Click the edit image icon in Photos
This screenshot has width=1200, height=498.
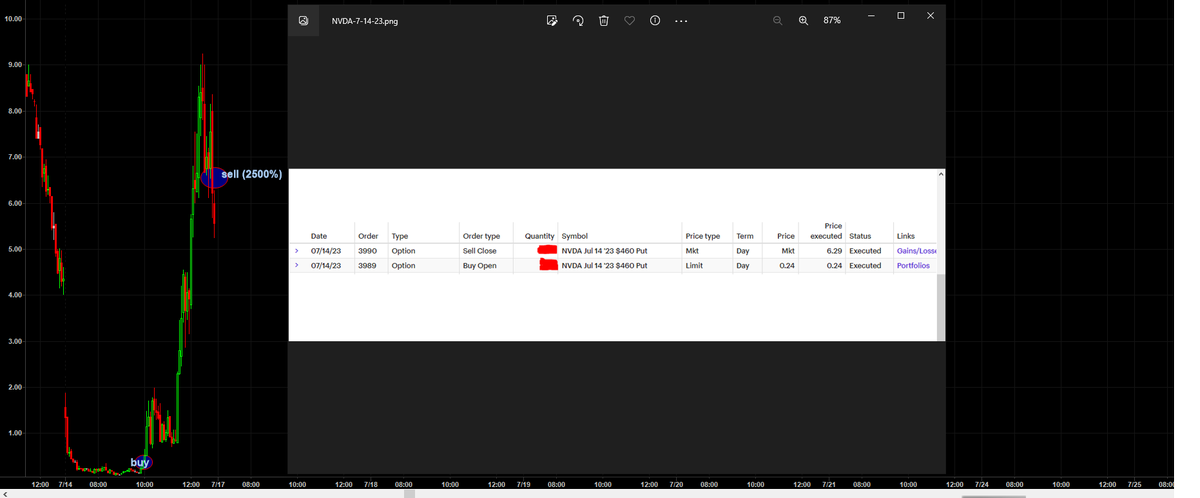pyautogui.click(x=552, y=20)
